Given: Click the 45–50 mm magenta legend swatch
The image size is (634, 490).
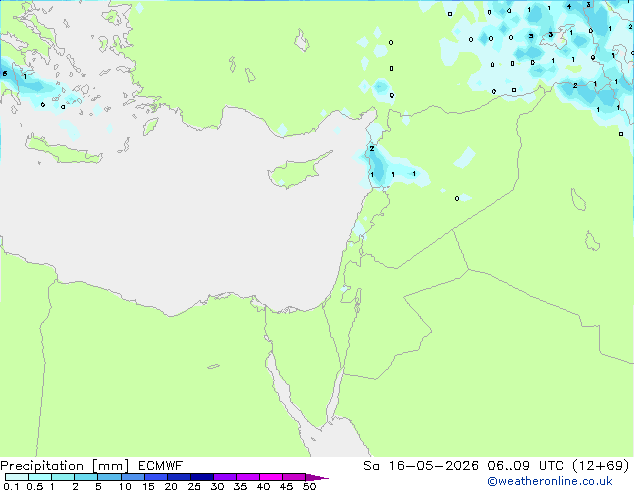Looking at the screenshot, I should click(294, 477).
